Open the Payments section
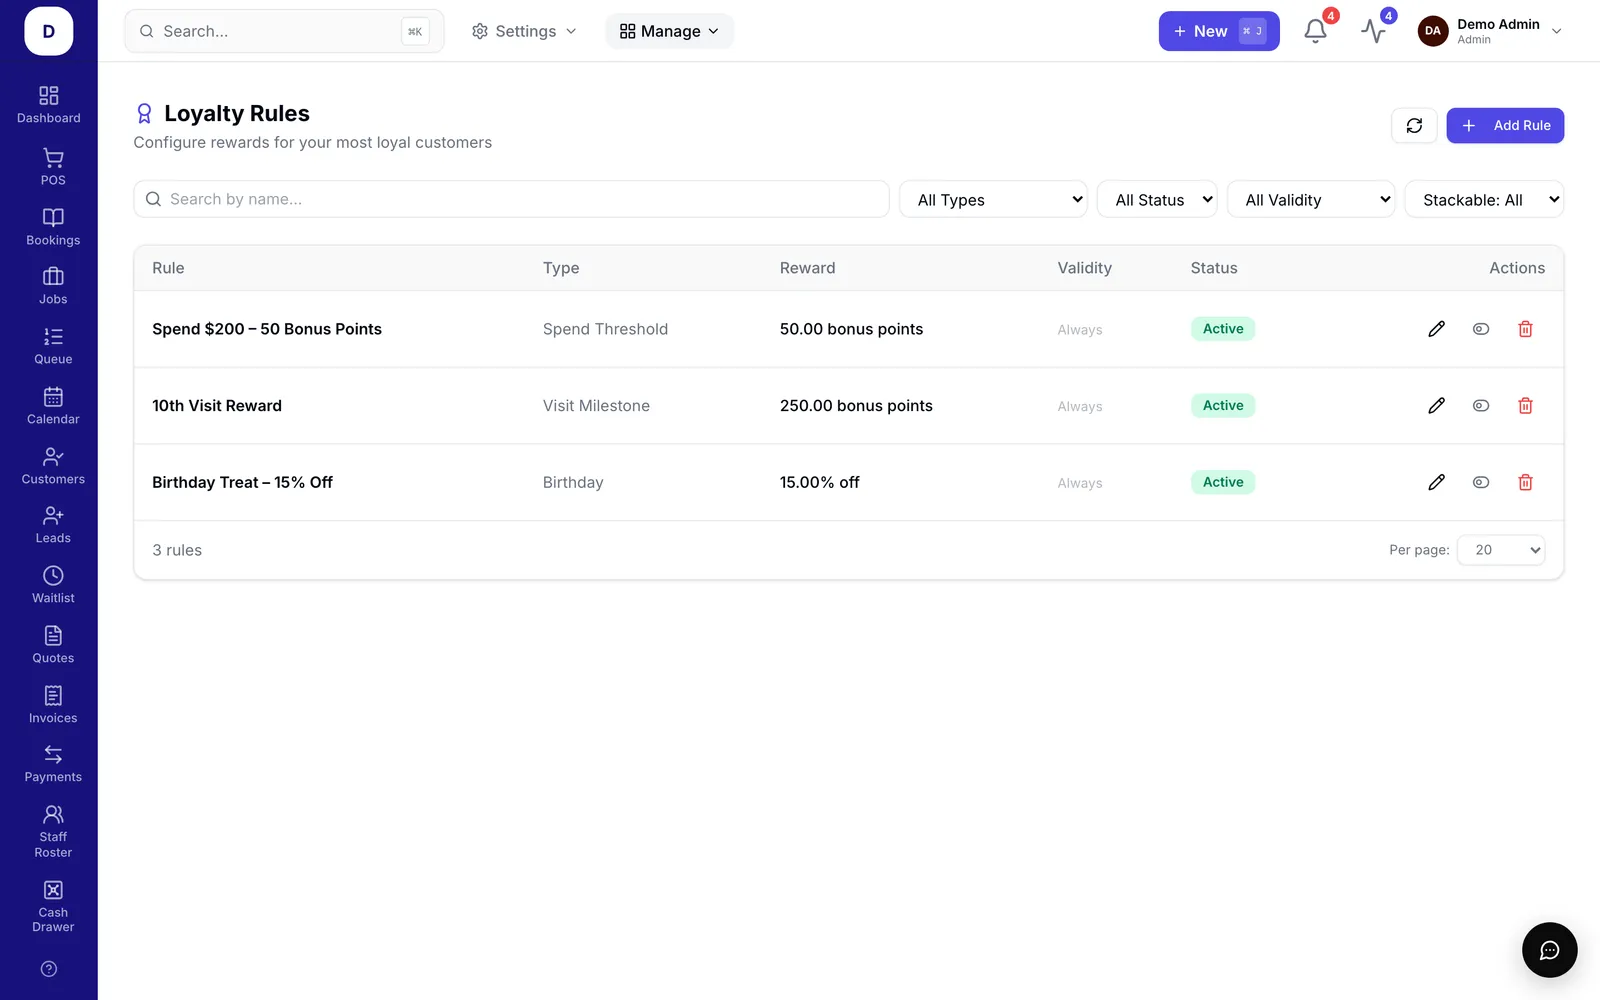 [x=53, y=764]
